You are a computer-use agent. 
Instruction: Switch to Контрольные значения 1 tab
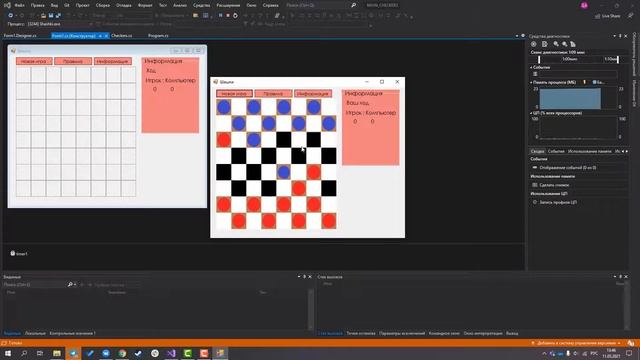72,333
